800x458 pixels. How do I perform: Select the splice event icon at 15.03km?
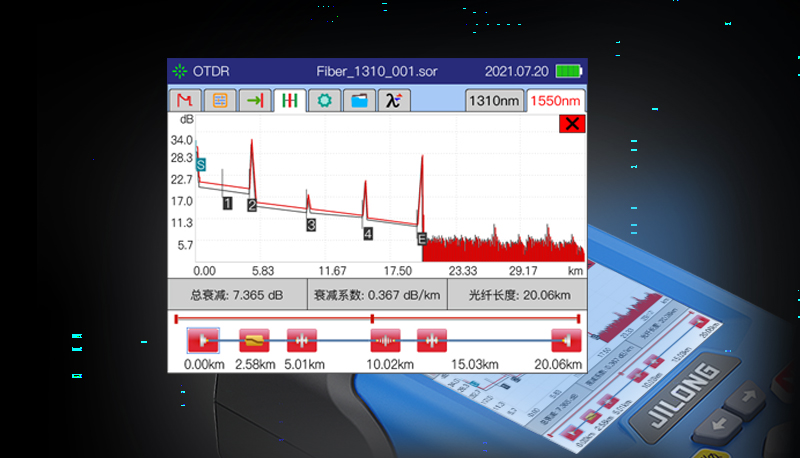pos(432,340)
